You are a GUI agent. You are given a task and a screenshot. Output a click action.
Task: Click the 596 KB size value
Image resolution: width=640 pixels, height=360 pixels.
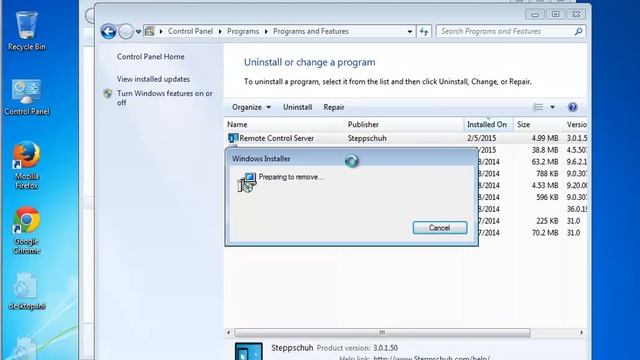tap(547, 197)
